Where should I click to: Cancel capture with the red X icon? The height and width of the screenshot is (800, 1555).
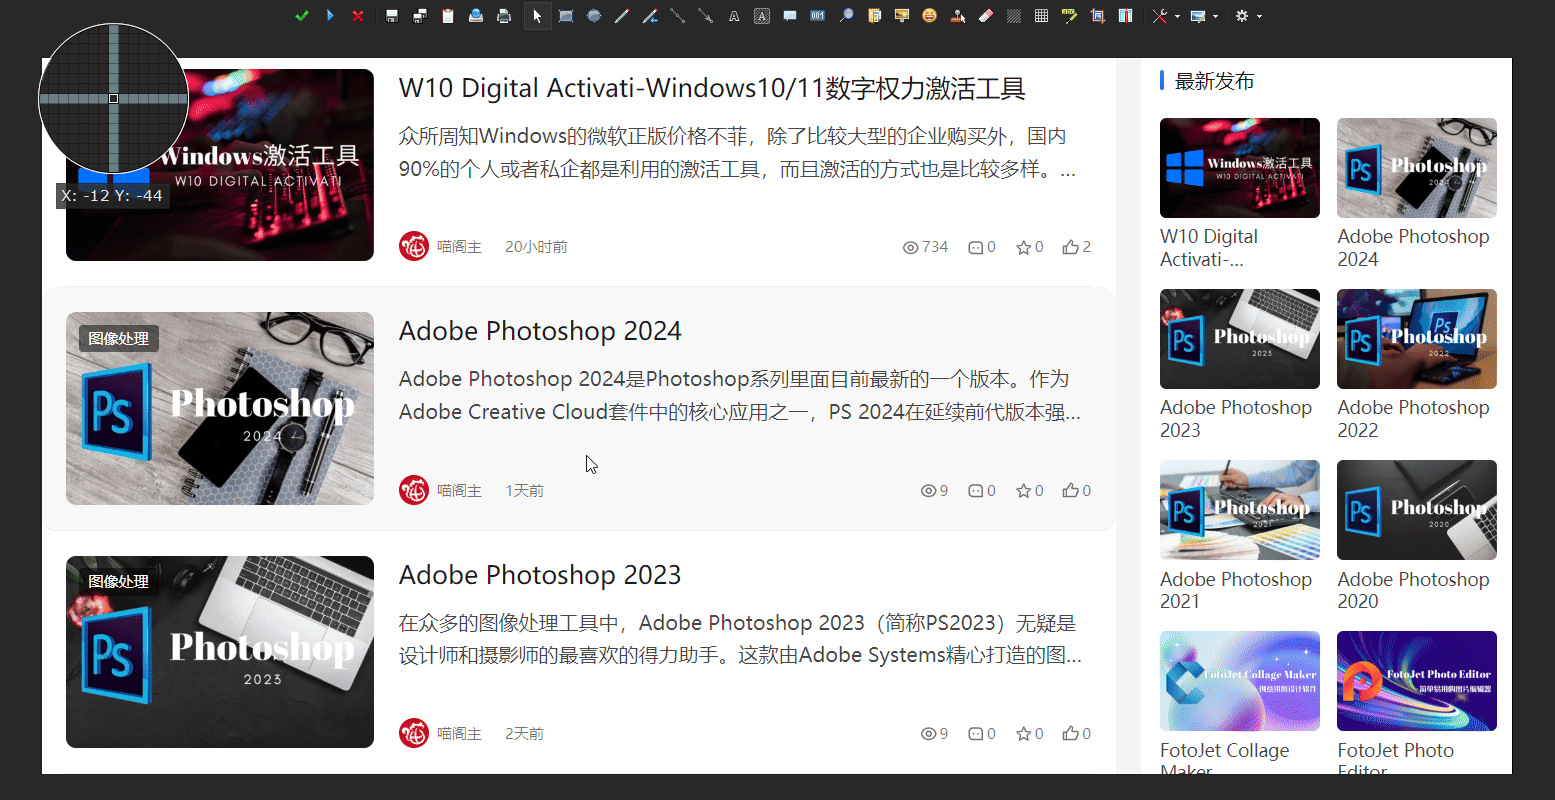coord(358,16)
